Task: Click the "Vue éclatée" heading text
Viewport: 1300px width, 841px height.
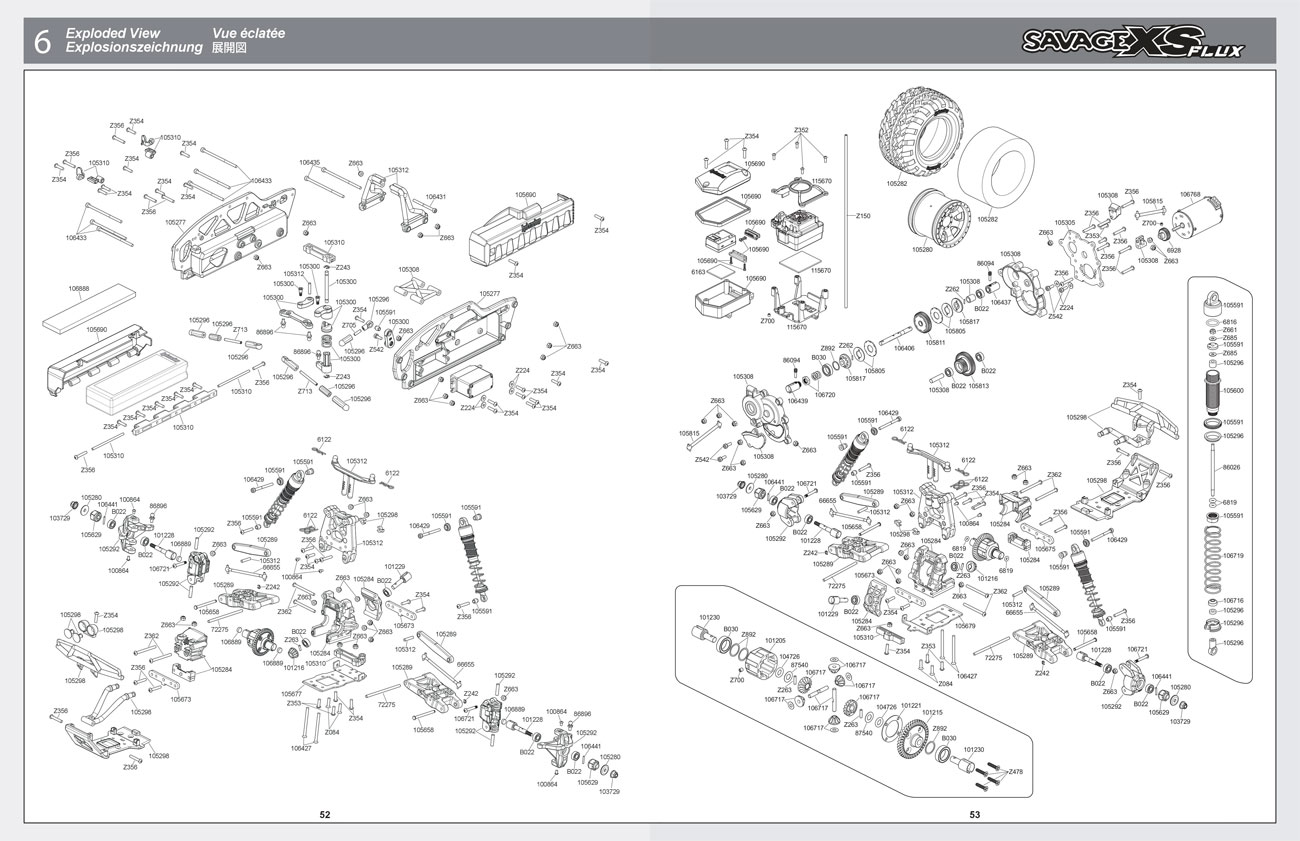Action: [x=248, y=33]
